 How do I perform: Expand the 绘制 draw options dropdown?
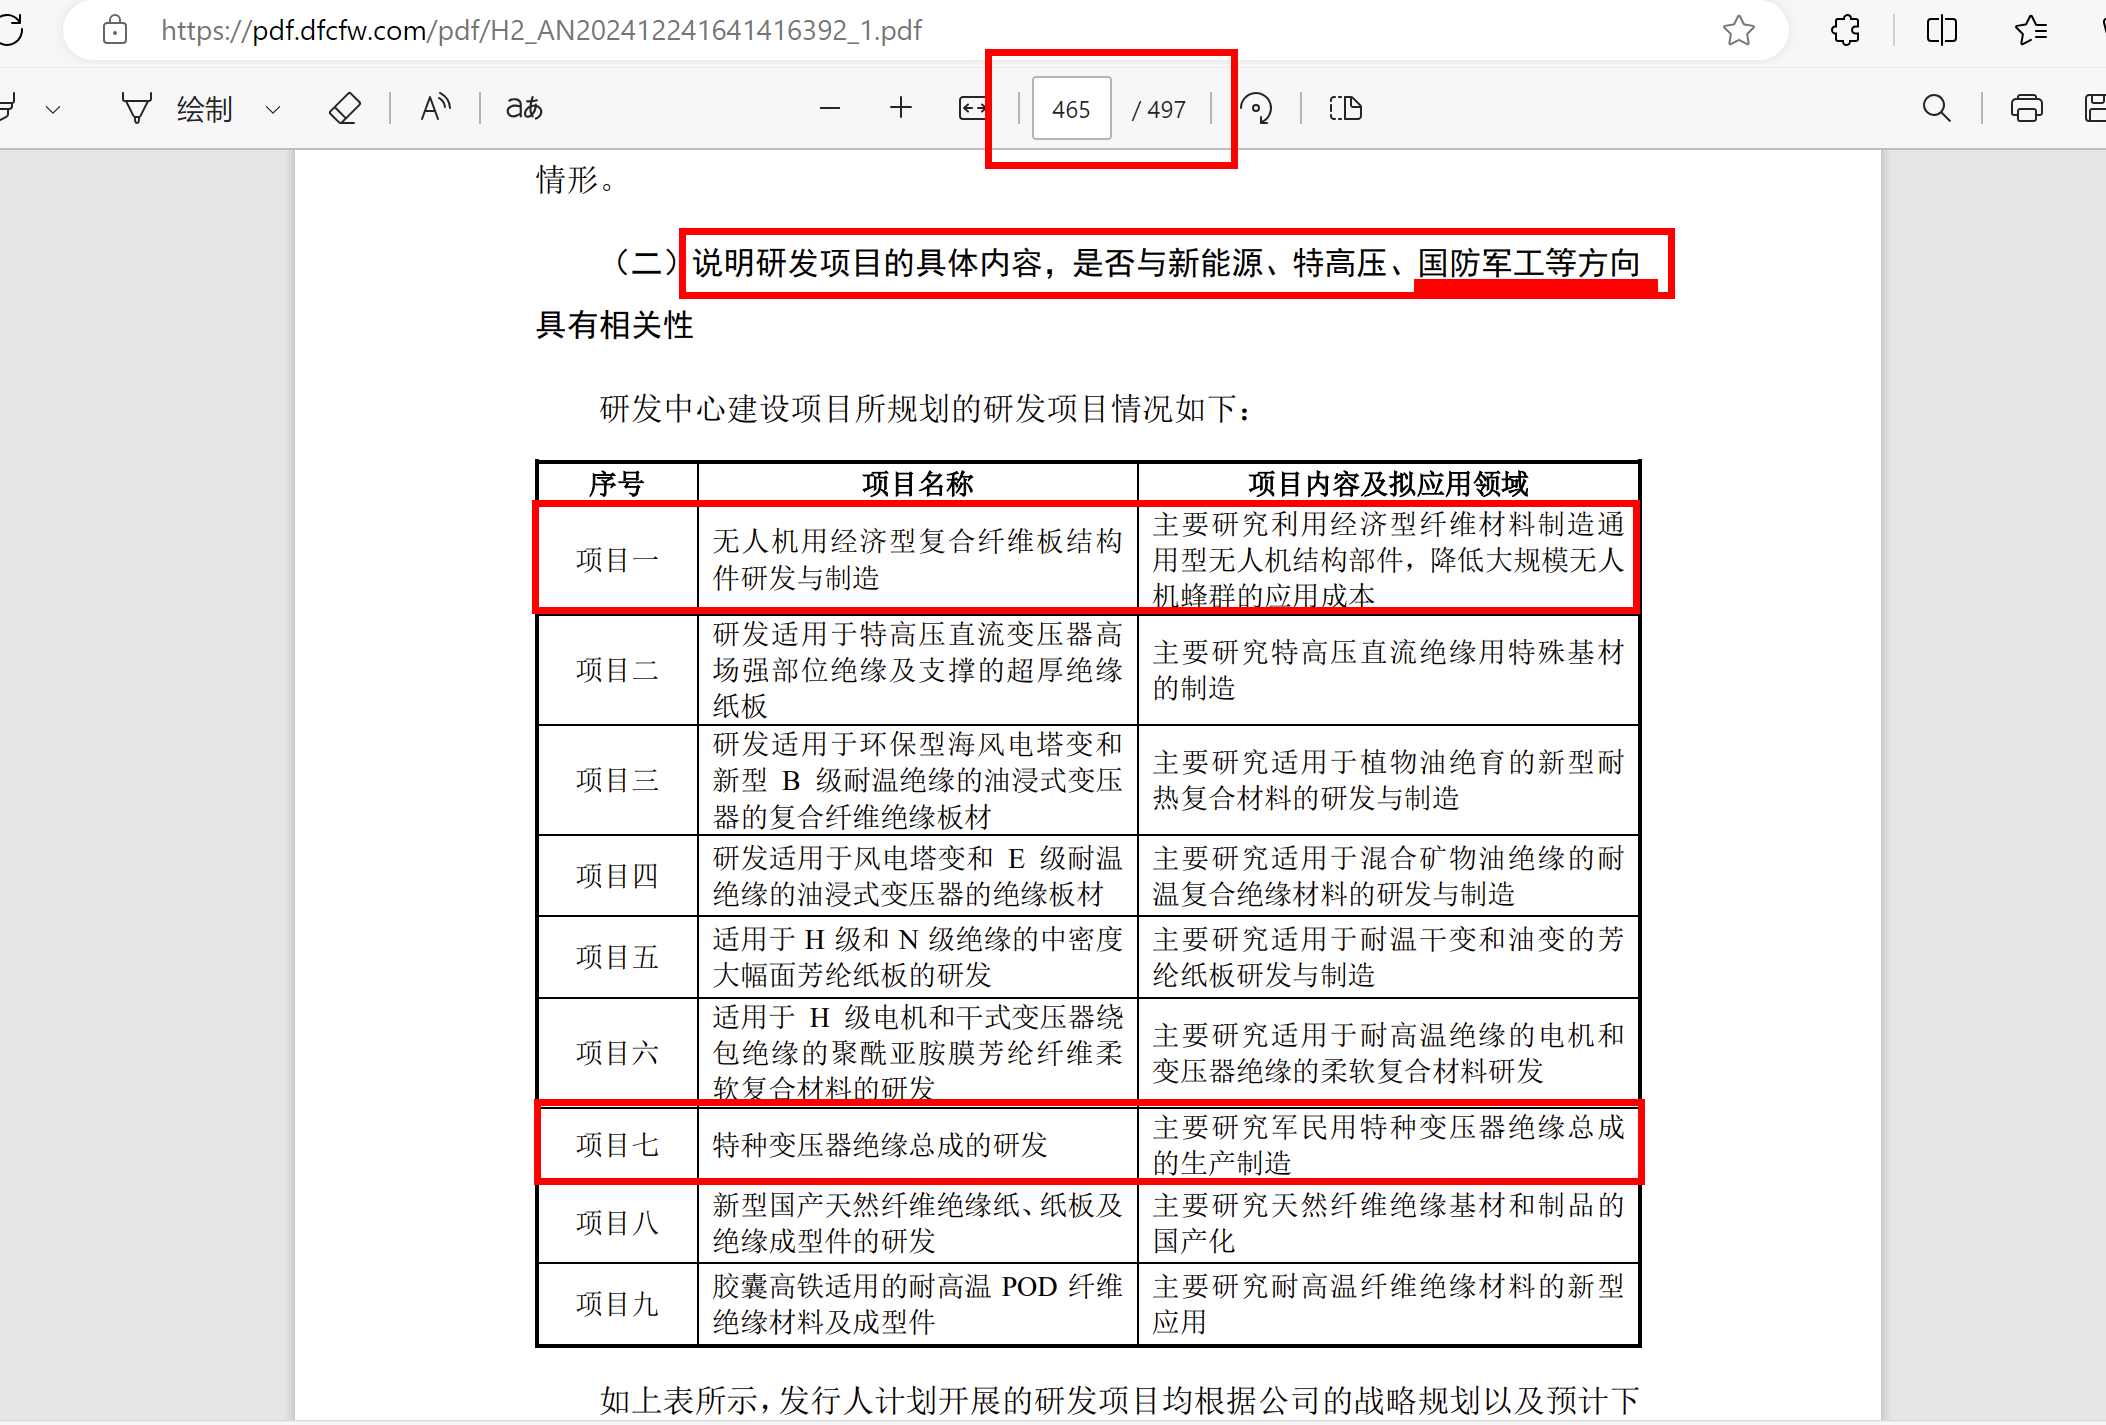coord(272,109)
